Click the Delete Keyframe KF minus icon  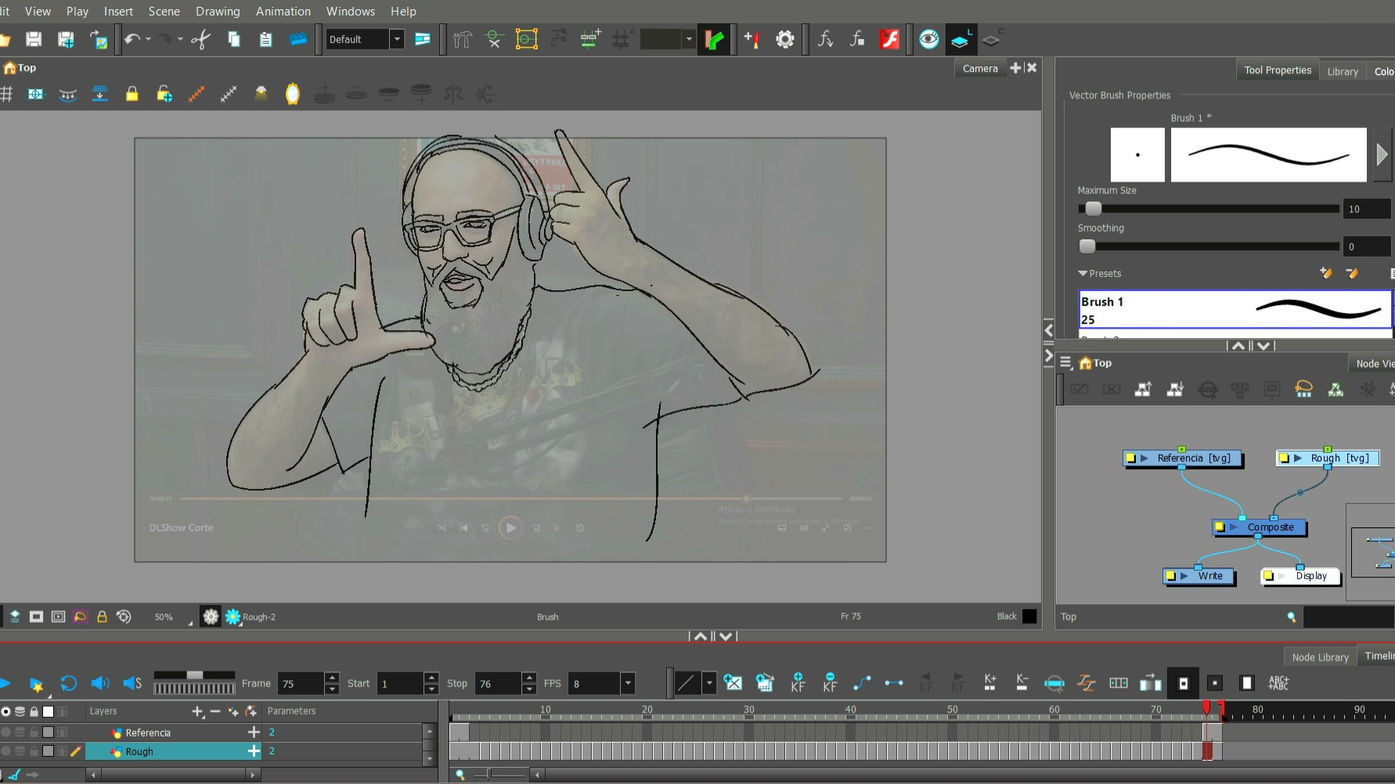[x=830, y=683]
